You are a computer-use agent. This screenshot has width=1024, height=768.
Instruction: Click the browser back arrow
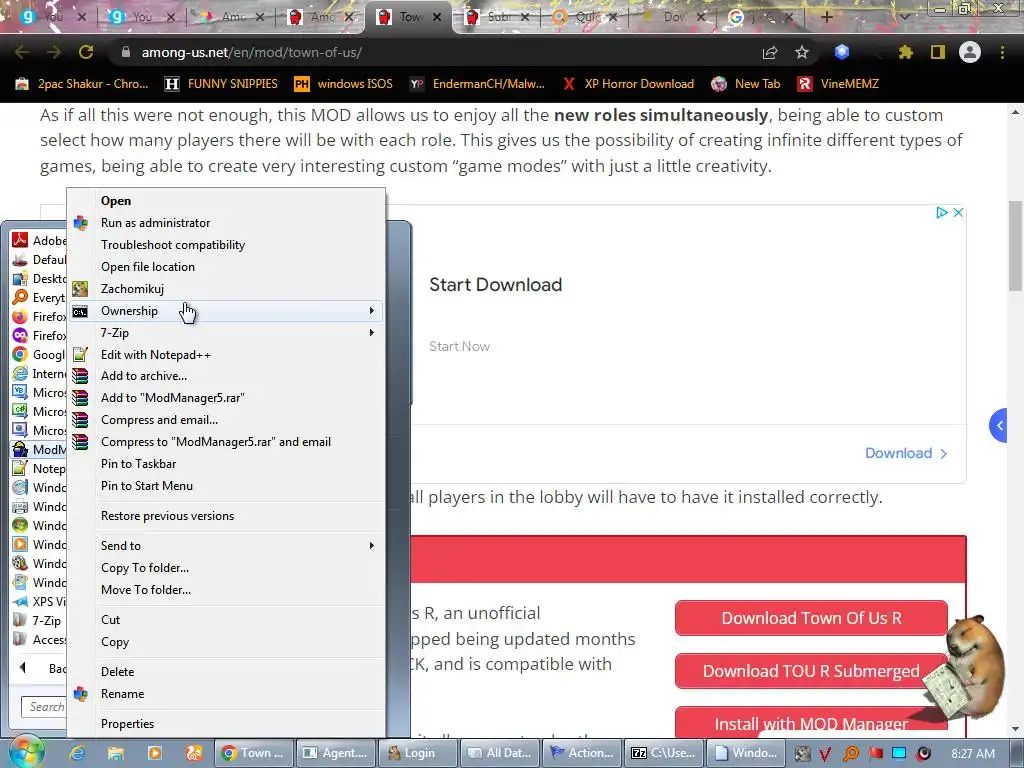pos(22,52)
